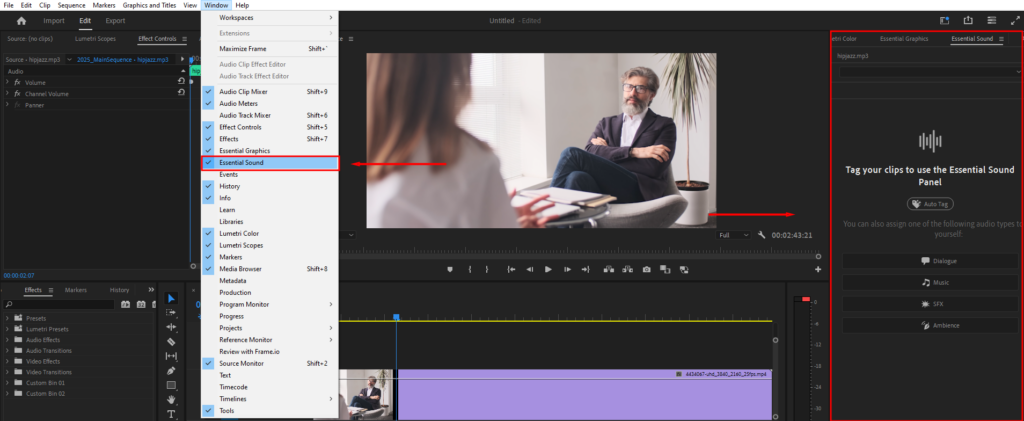Viewport: 1024px width, 421px height.
Task: Assign Dialogue audio type
Action: 930,261
